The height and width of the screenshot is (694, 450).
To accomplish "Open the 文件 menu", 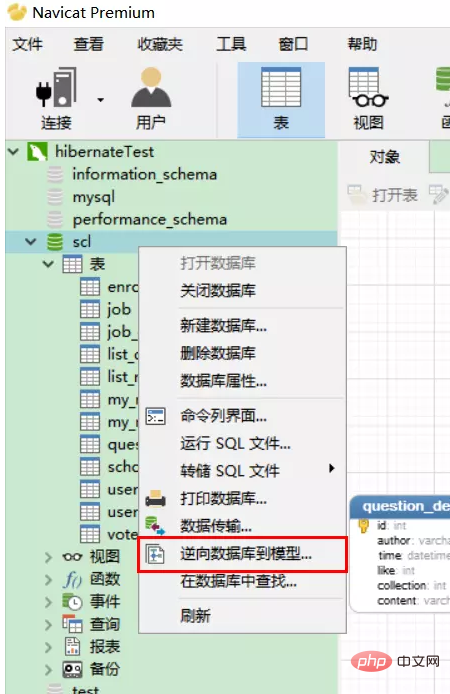I will click(27, 44).
